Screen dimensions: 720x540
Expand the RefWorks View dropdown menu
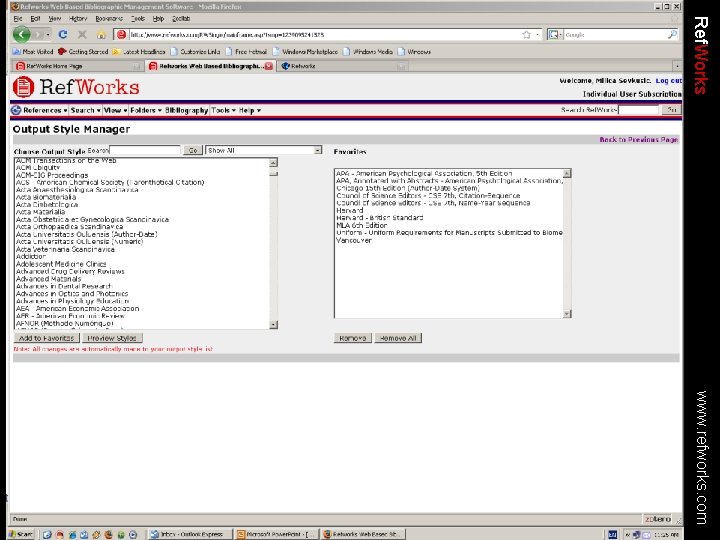[115, 110]
